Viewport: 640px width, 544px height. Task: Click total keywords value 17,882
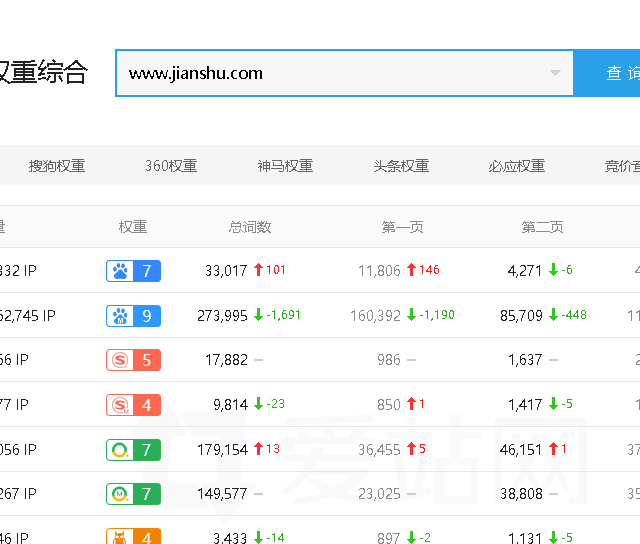[226, 360]
